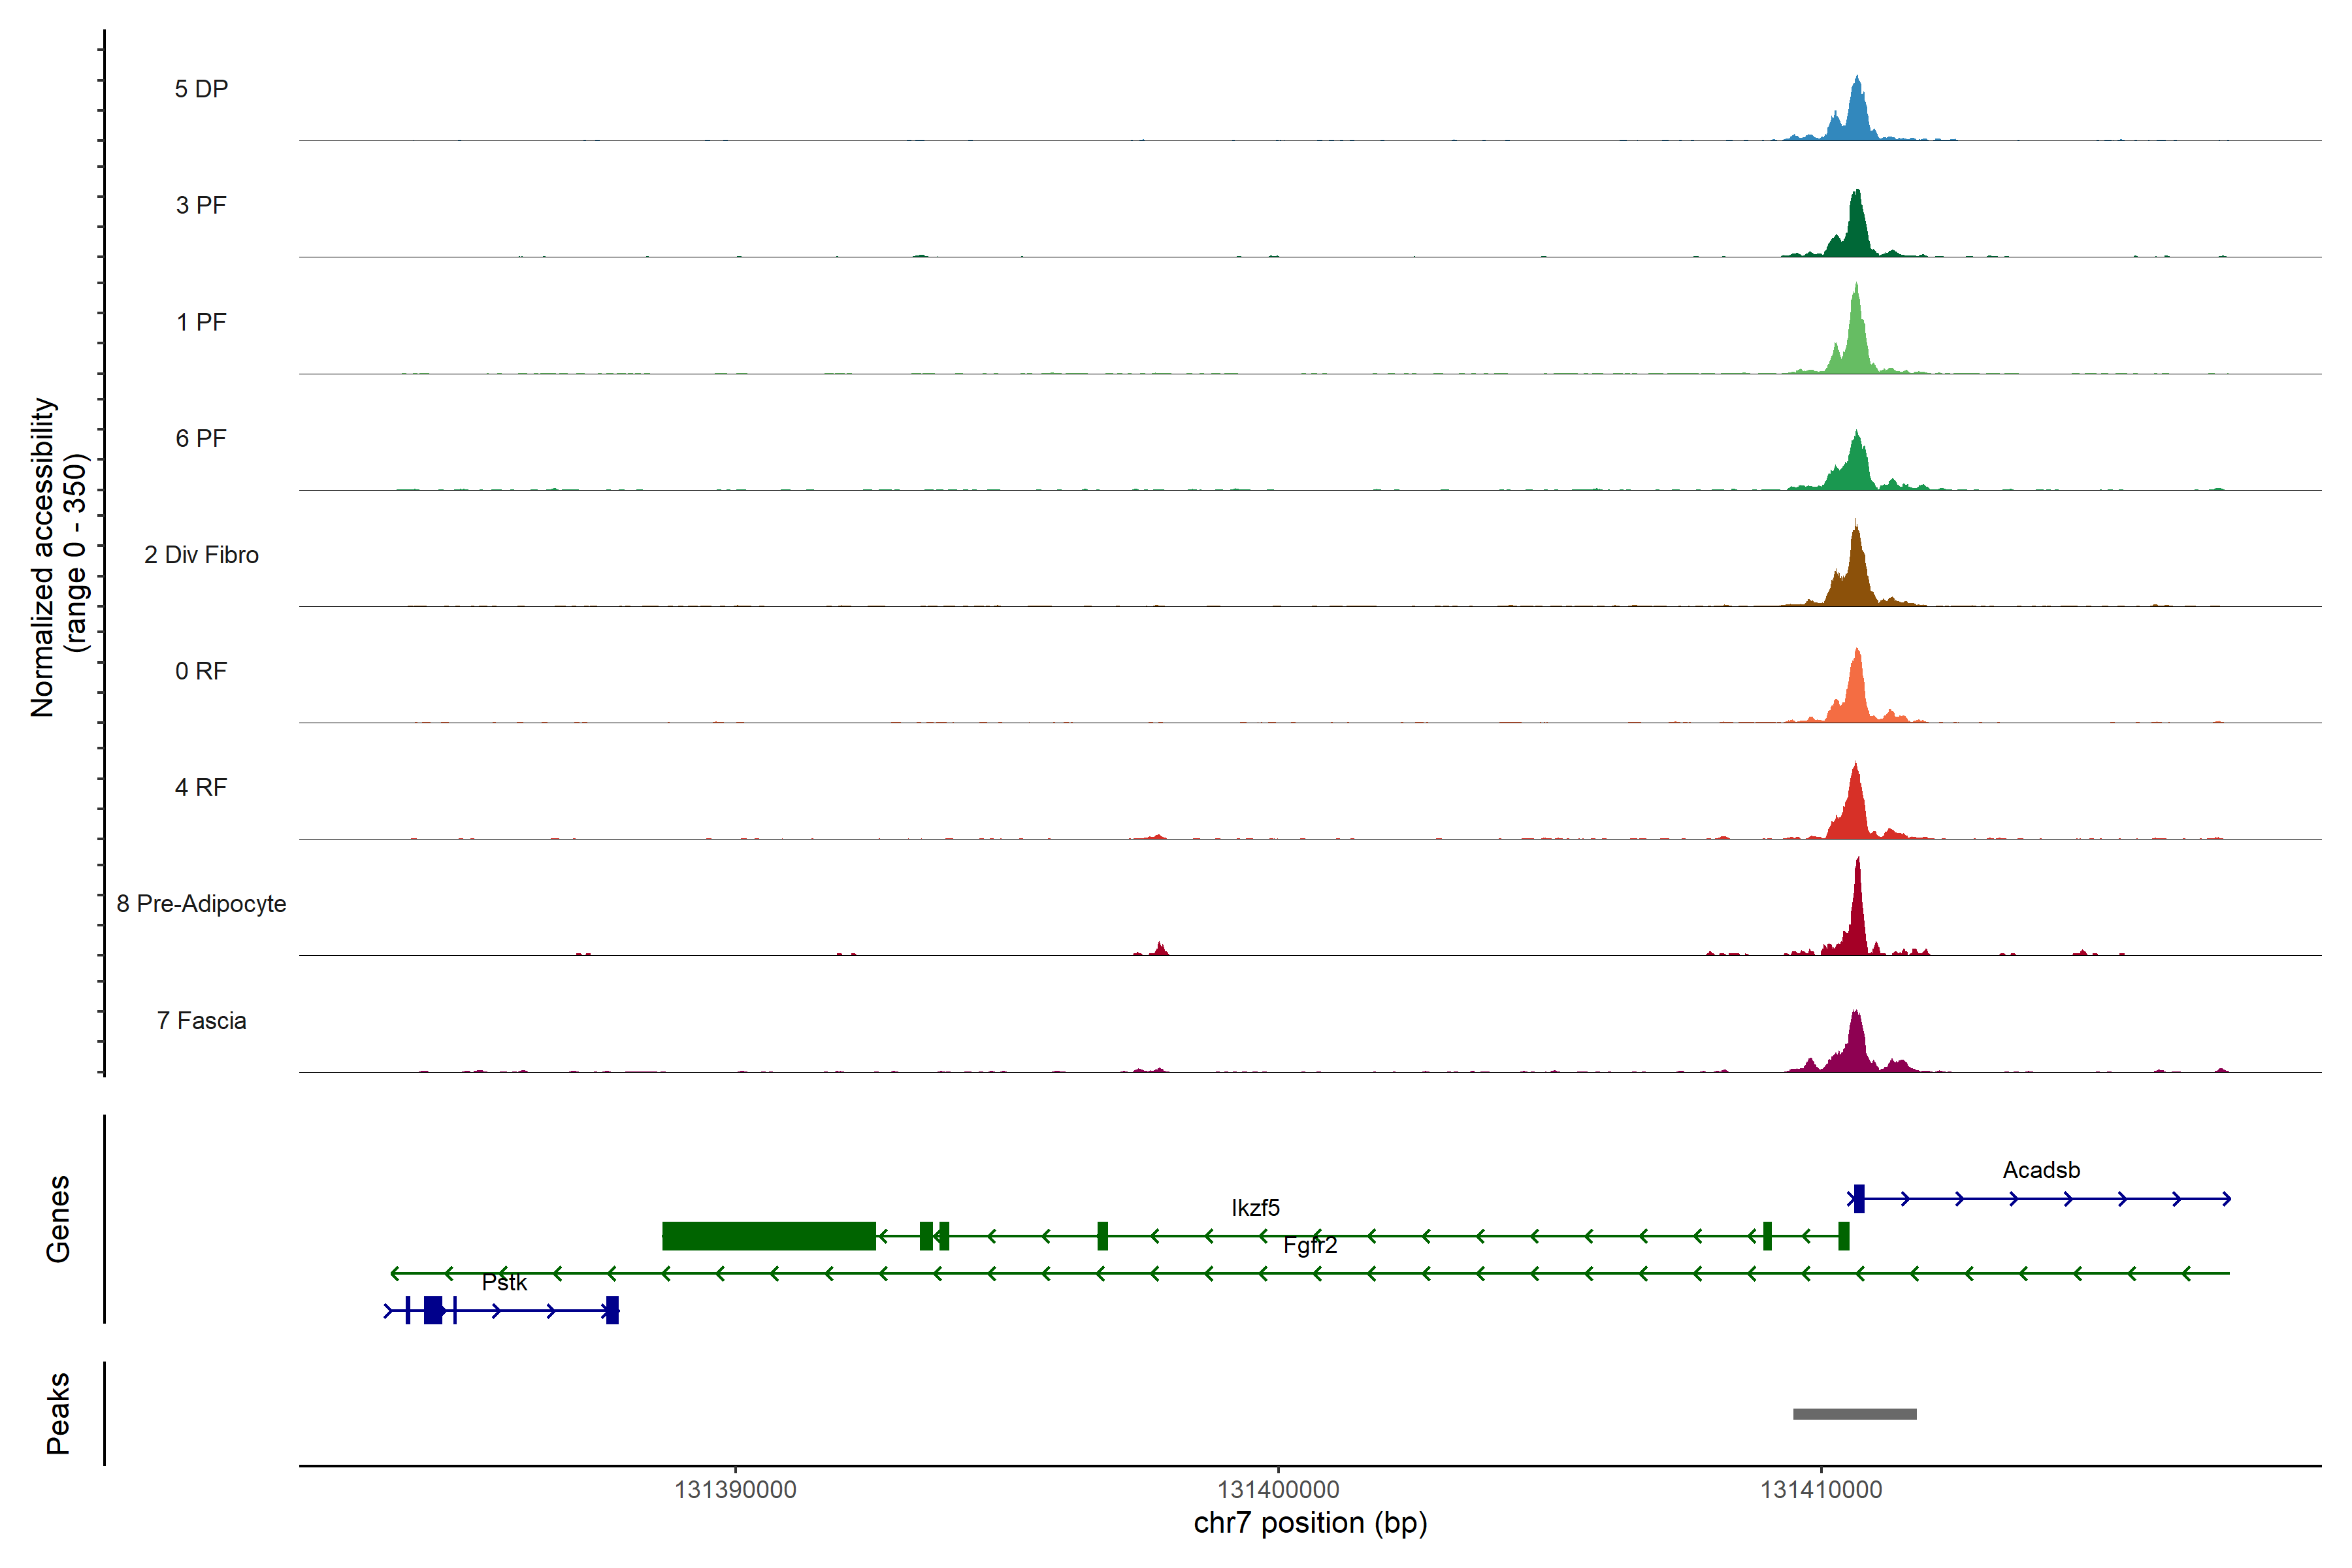Click the 7 Fascia track label

201,1021
